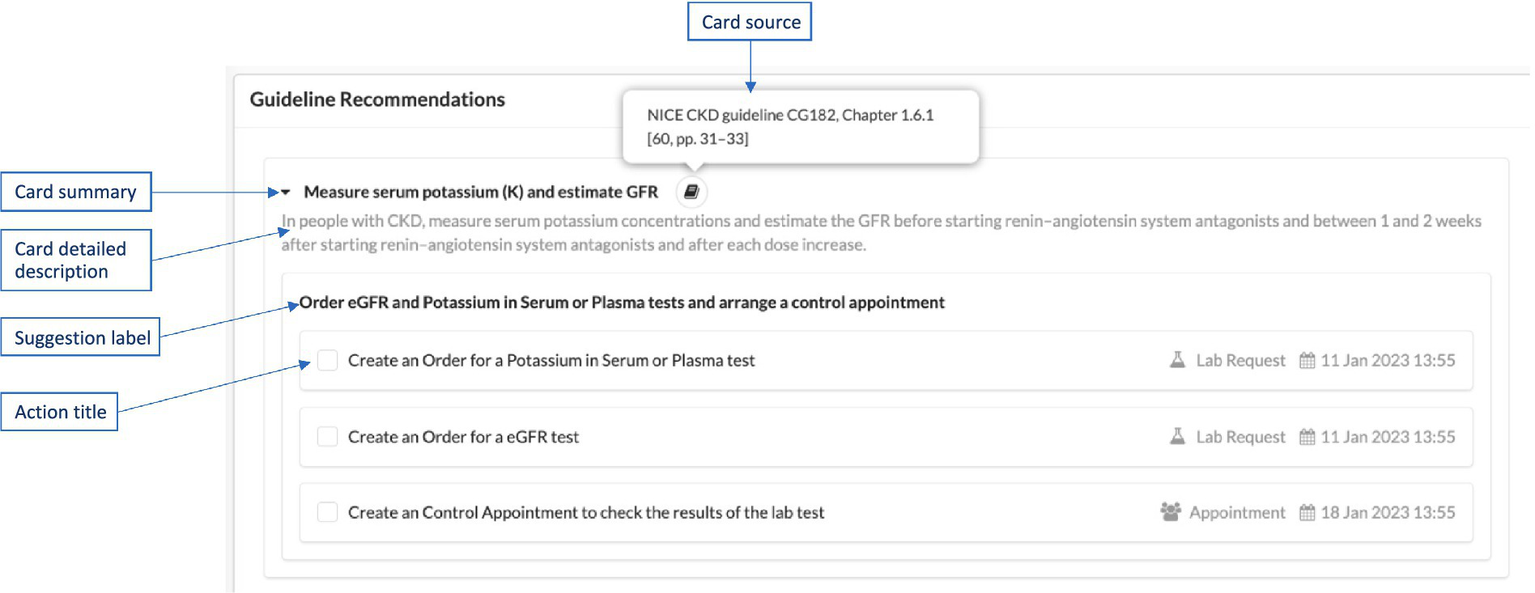Image resolution: width=1535 pixels, height=593 pixels.
Task: Click the 'Order eGFR and Potassium' suggestion label
Action: click(622, 302)
